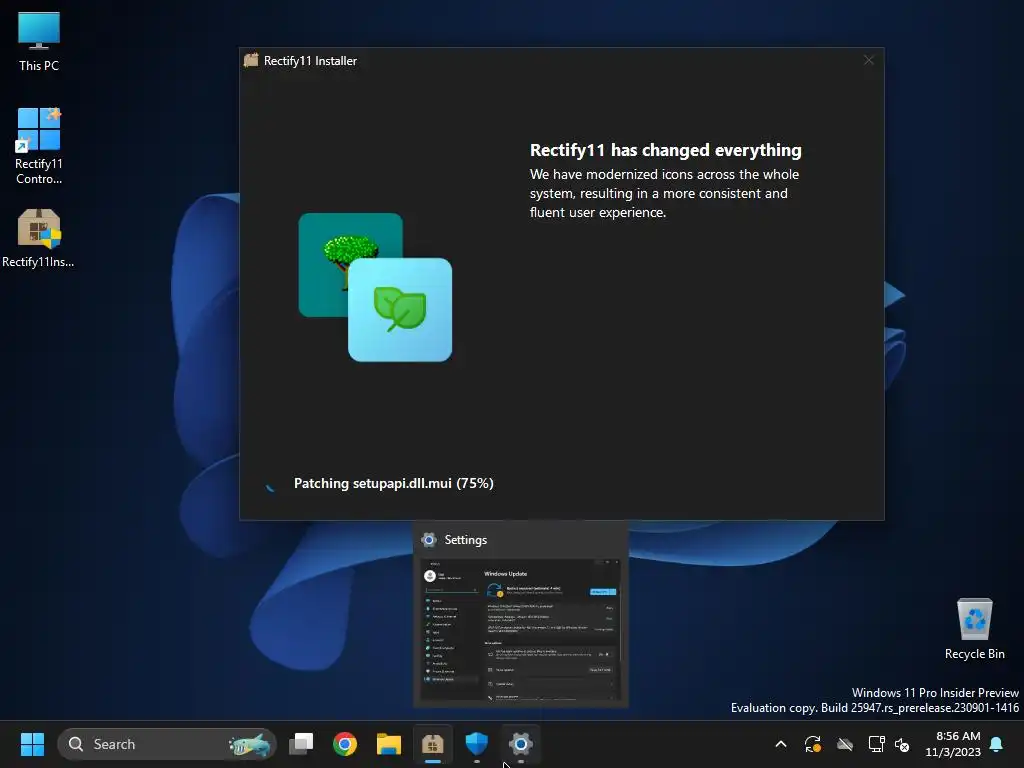The image size is (1024, 768).
Task: Click the search highlight fish icon
Action: pos(249,744)
